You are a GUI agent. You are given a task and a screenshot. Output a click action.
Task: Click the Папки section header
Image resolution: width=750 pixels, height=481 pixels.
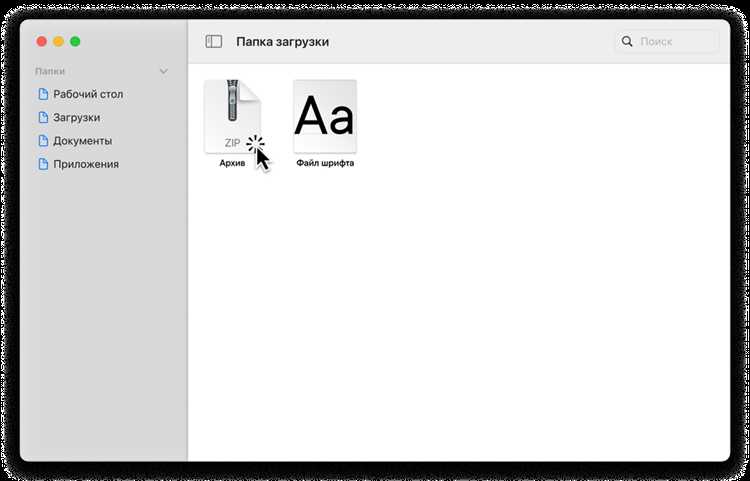(50, 71)
